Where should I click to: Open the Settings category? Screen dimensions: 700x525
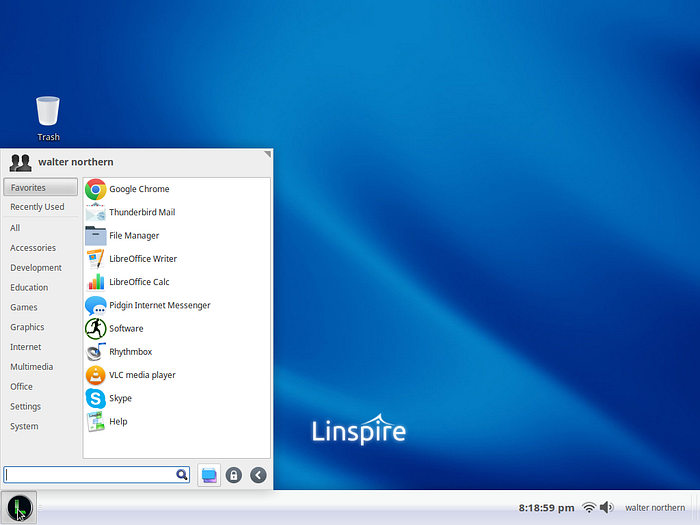coord(41,406)
